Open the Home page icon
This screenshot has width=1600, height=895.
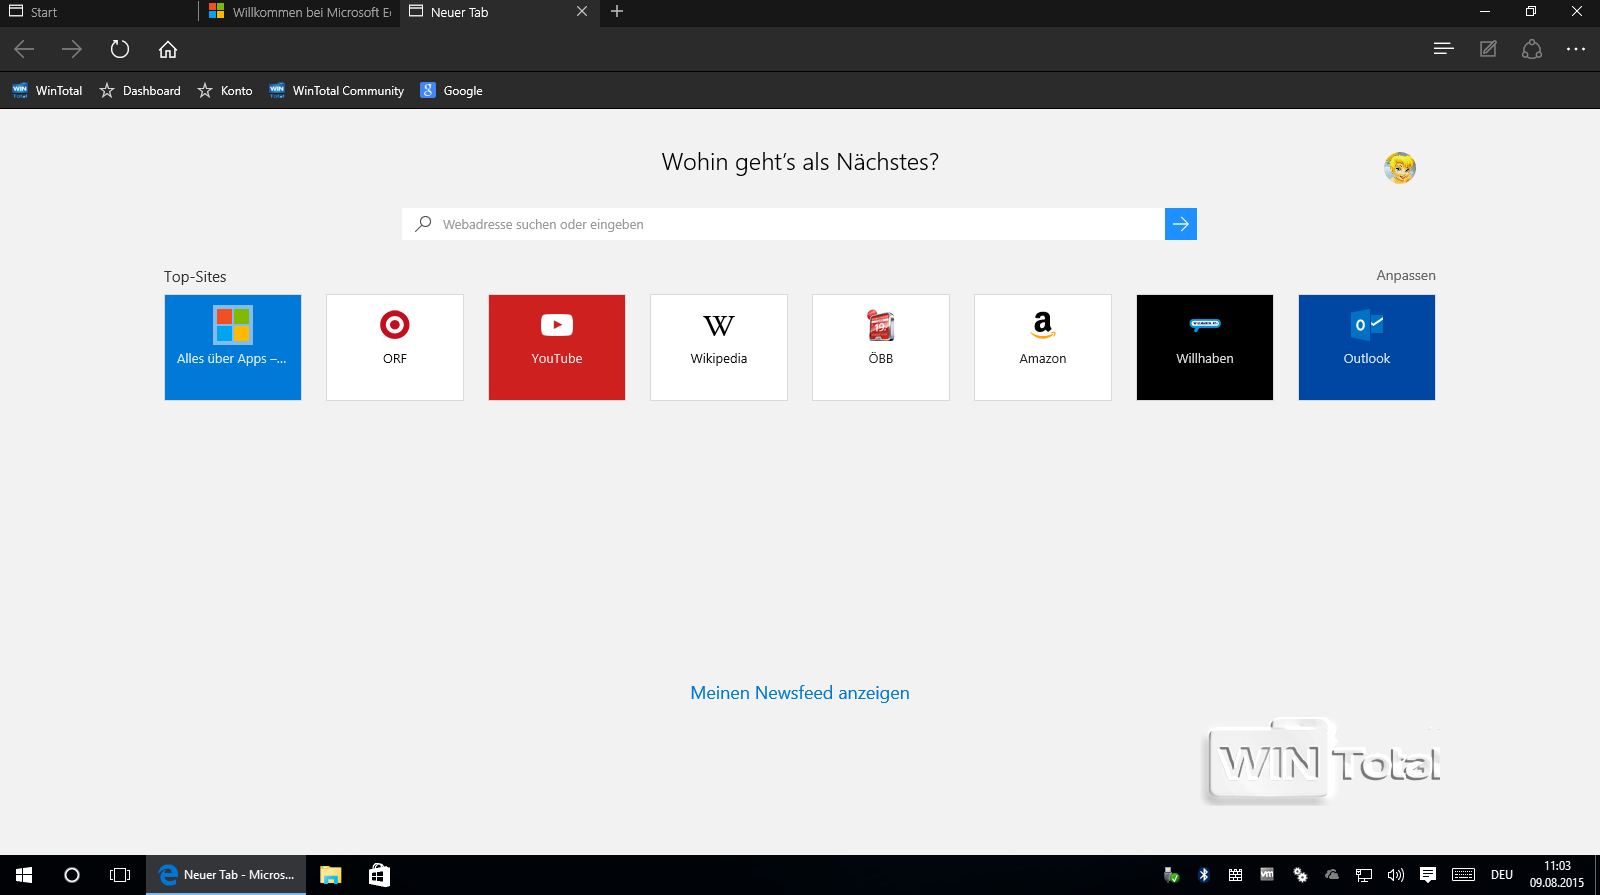pos(168,49)
